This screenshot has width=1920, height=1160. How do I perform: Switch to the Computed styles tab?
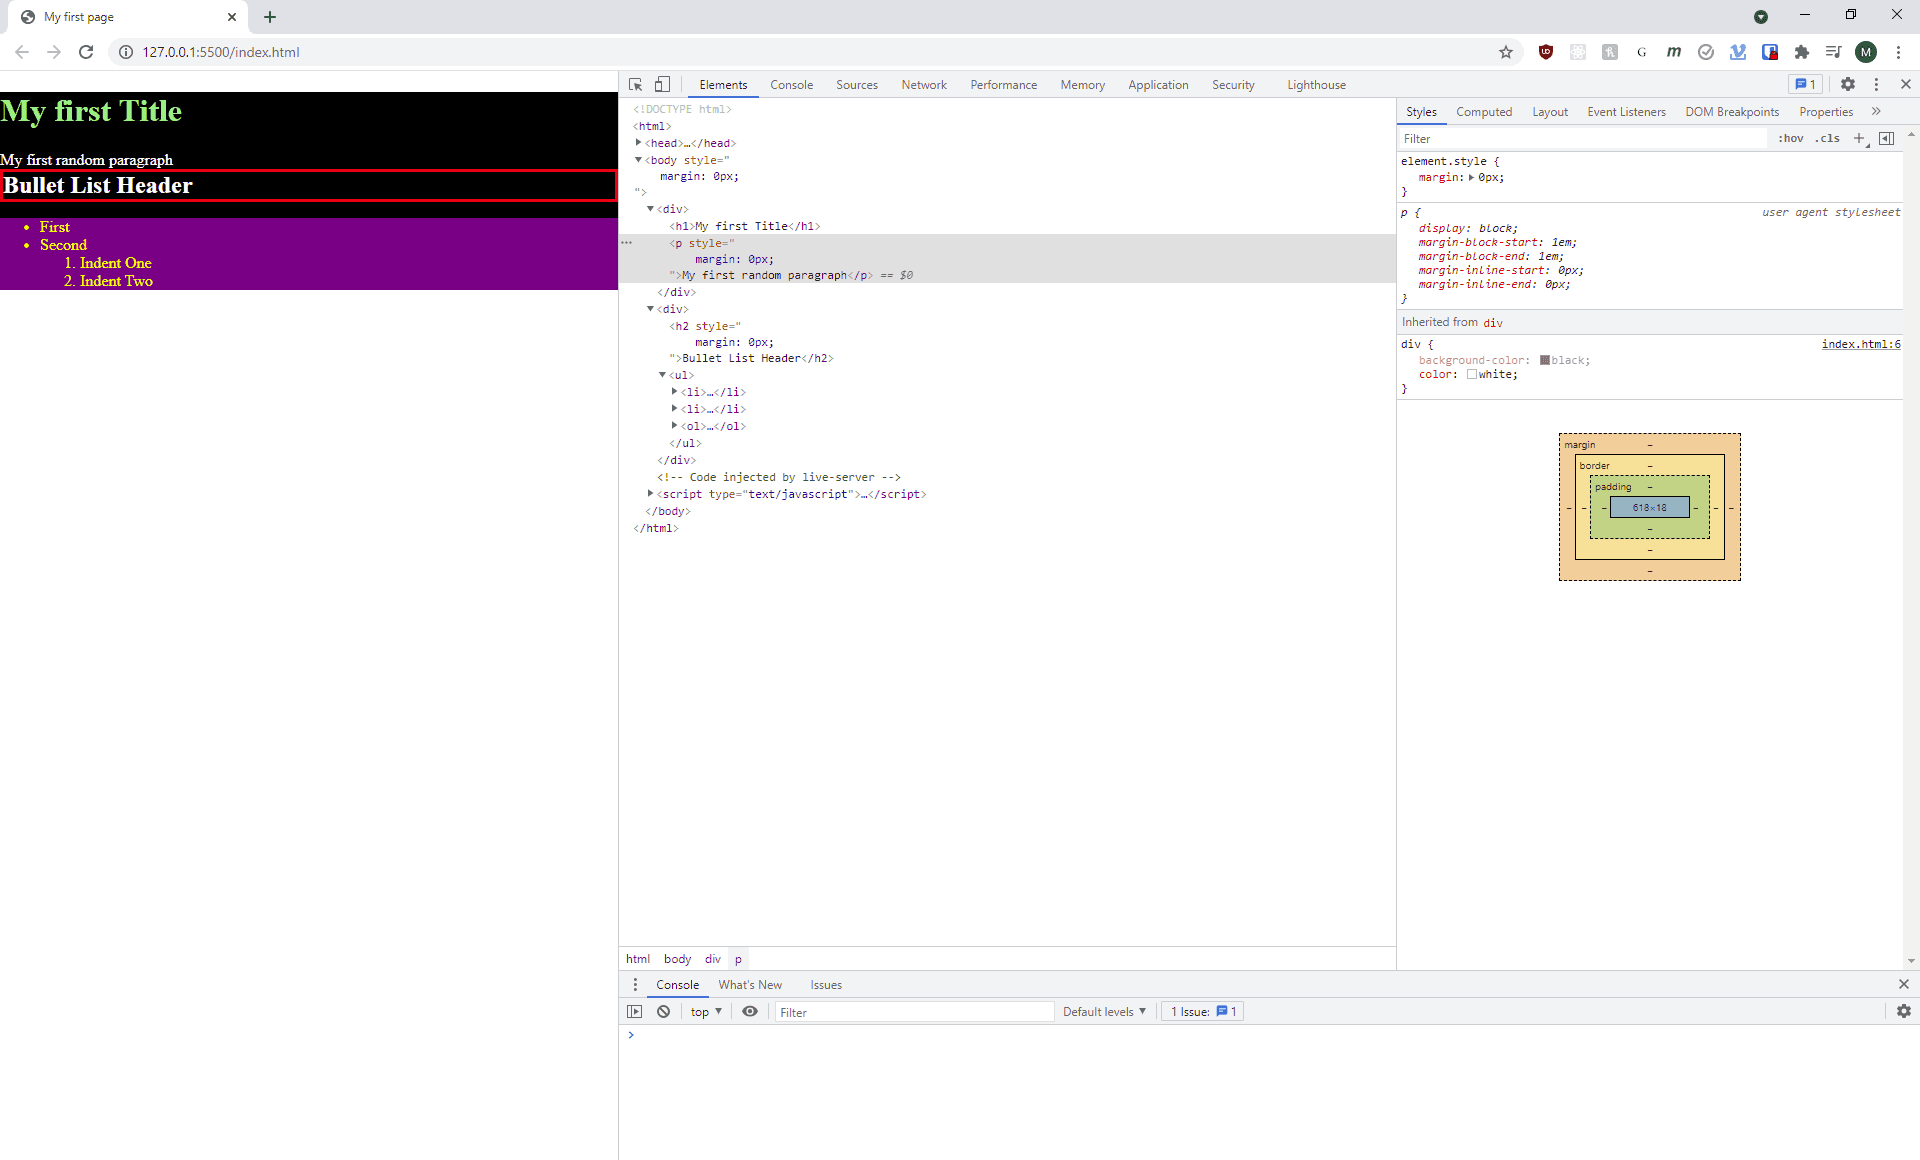1483,112
